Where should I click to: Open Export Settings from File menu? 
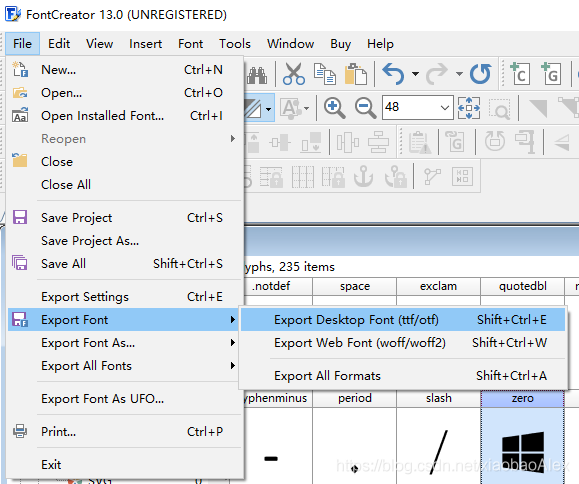pyautogui.click(x=124, y=296)
